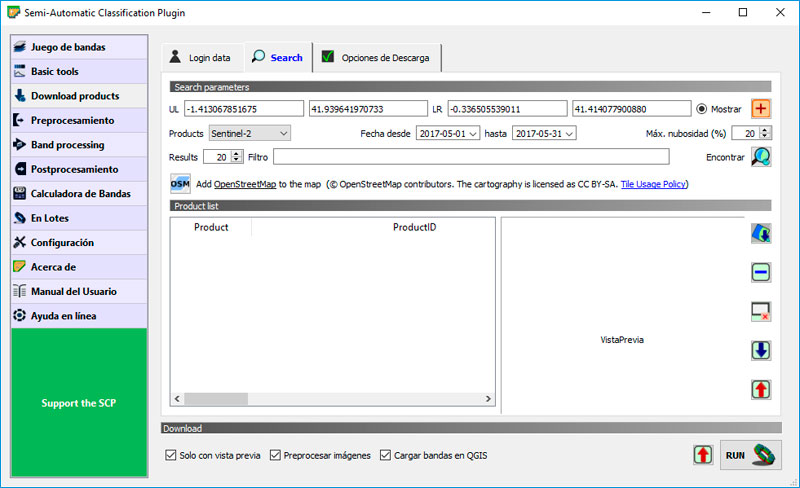The image size is (800, 488).
Task: Increase the Results spinner value
Action: [236, 154]
